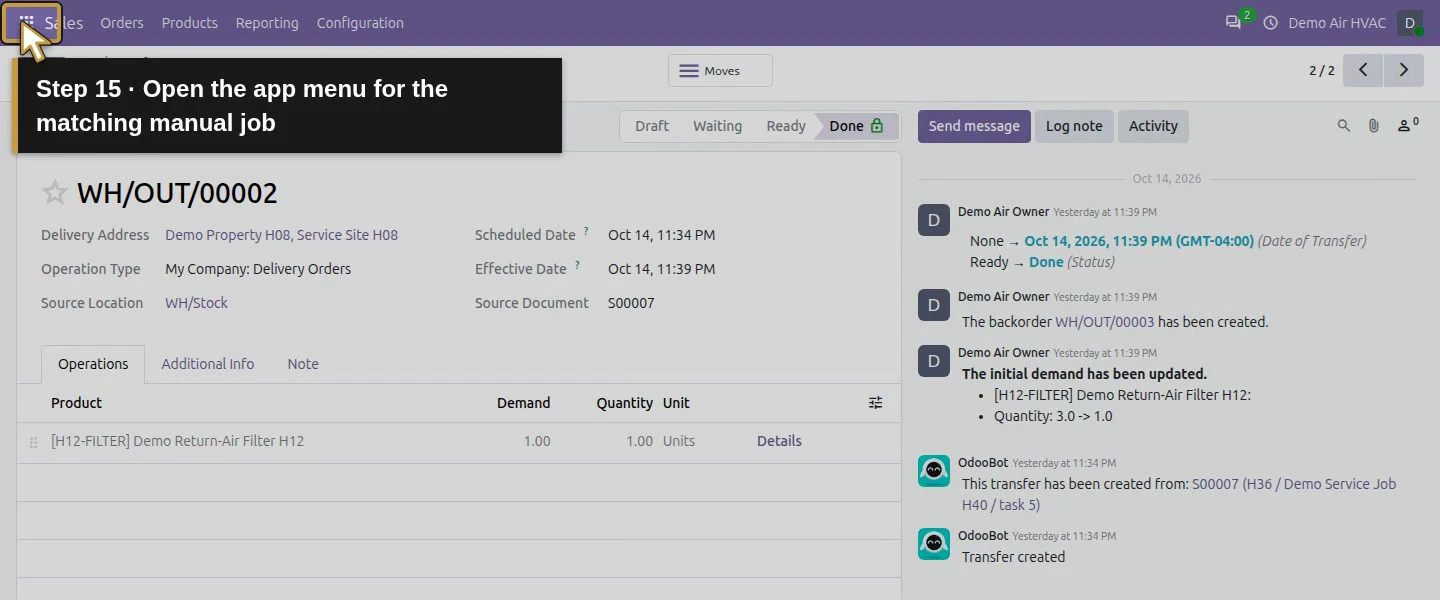Click the Operation Type value My Company: Delivery Orders
Viewport: 1440px width, 600px height.
(x=258, y=269)
